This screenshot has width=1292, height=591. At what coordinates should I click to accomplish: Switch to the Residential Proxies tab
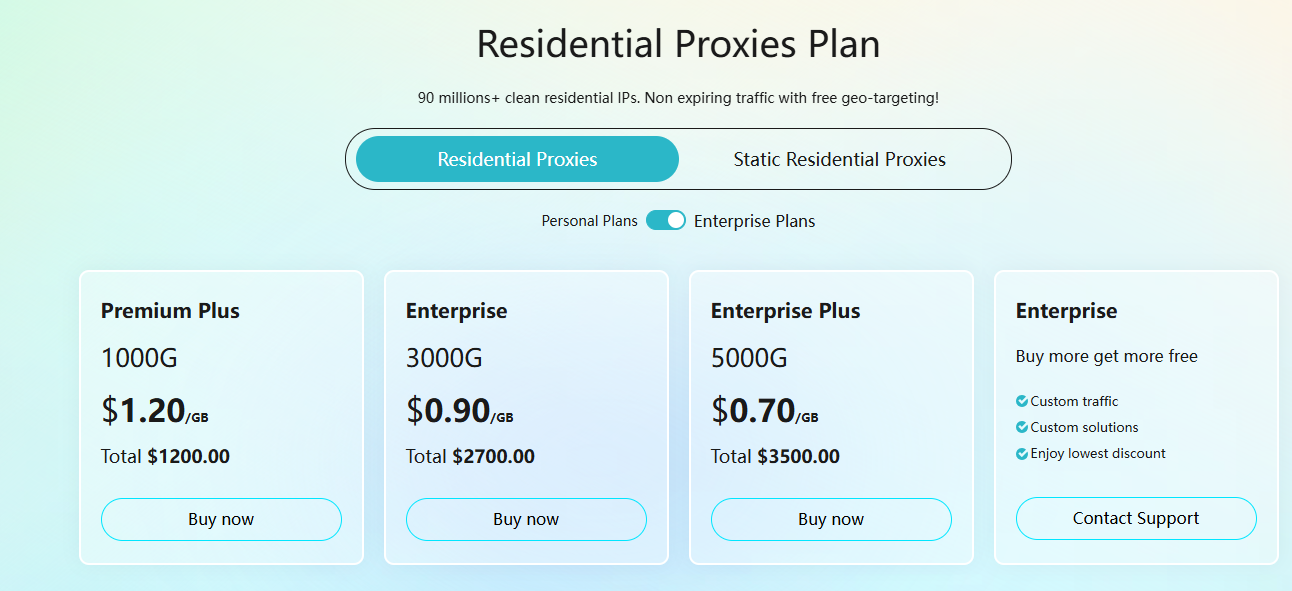coord(517,159)
